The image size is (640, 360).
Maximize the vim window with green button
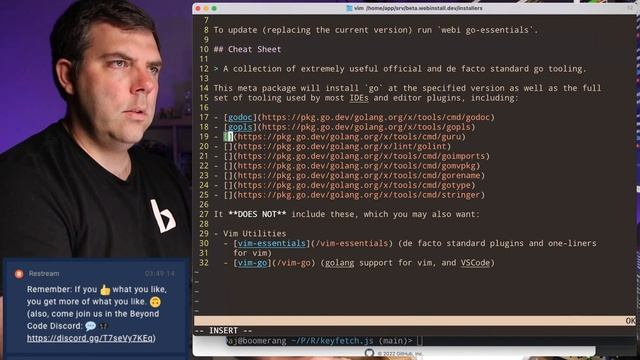pyautogui.click(x=214, y=8)
